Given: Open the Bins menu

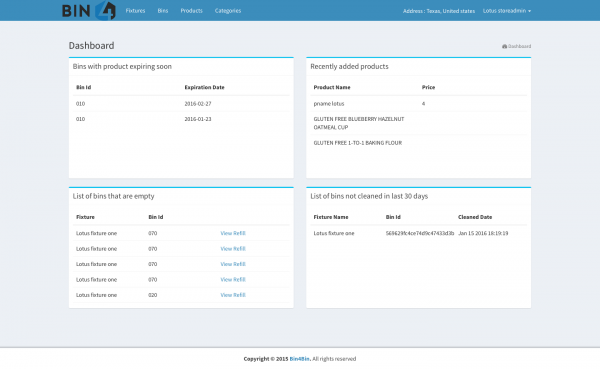Looking at the screenshot, I should [x=163, y=11].
